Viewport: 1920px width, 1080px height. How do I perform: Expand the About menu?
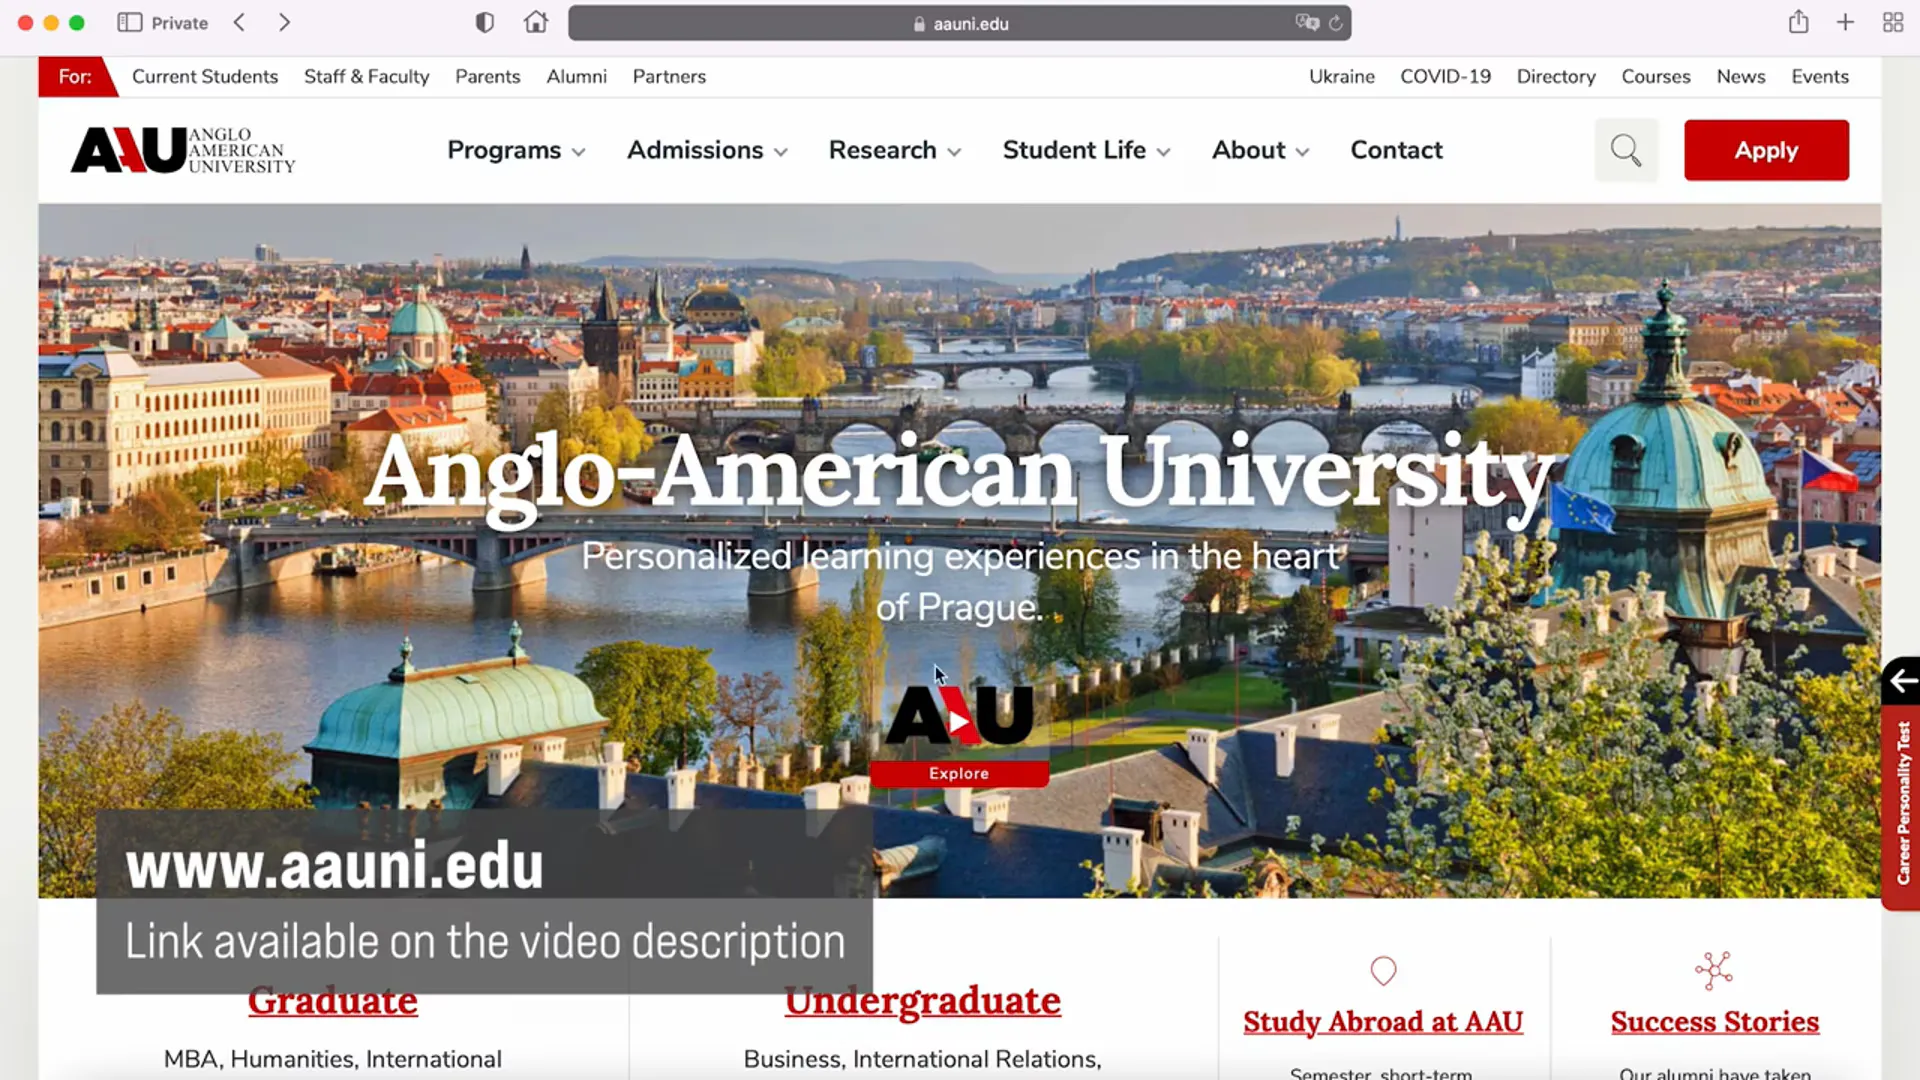click(x=1260, y=150)
